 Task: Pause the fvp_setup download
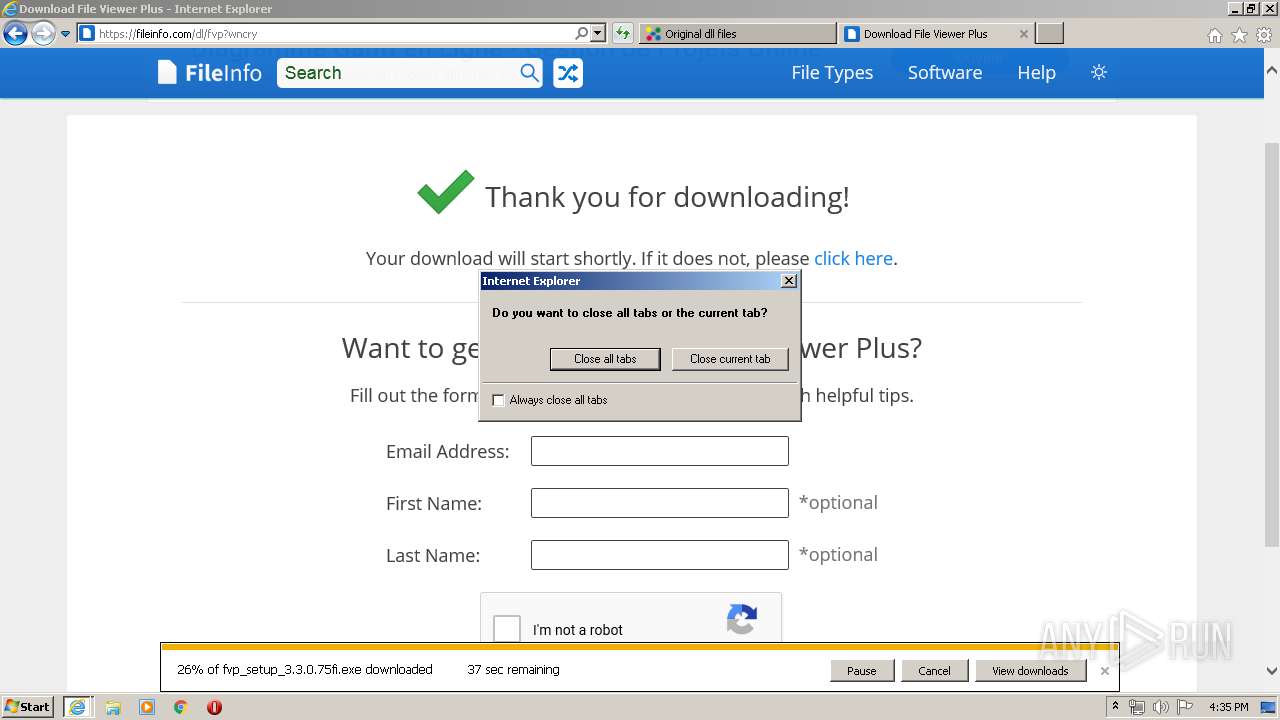(862, 671)
